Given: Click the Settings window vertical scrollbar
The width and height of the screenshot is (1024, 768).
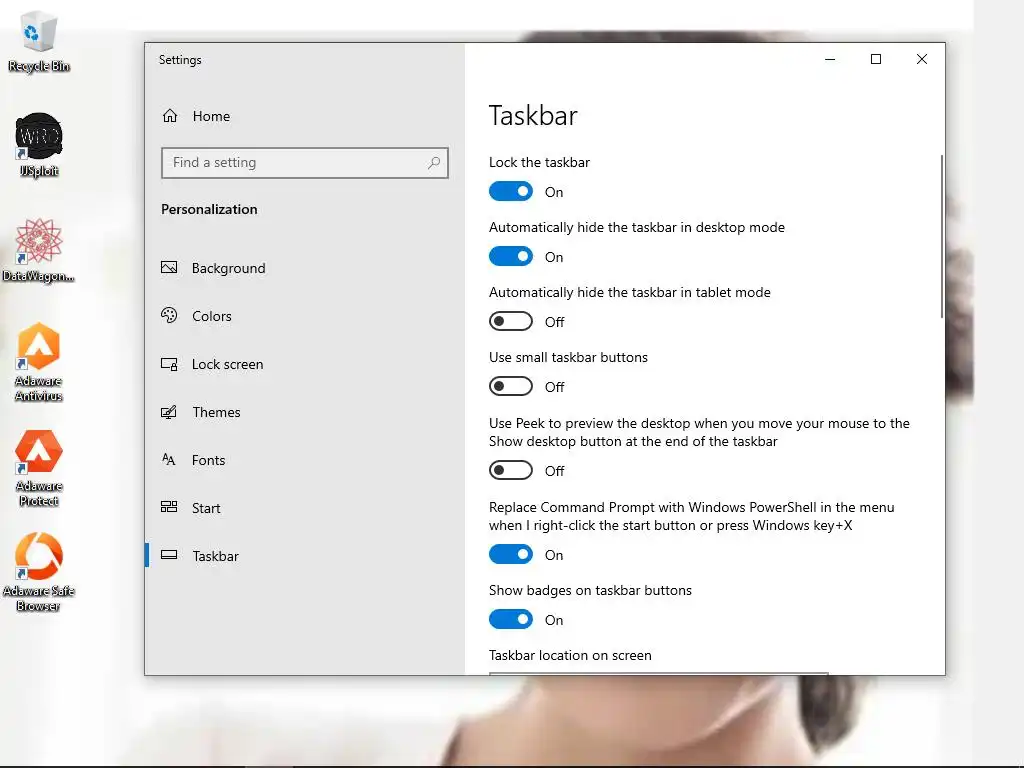Looking at the screenshot, I should (941, 236).
